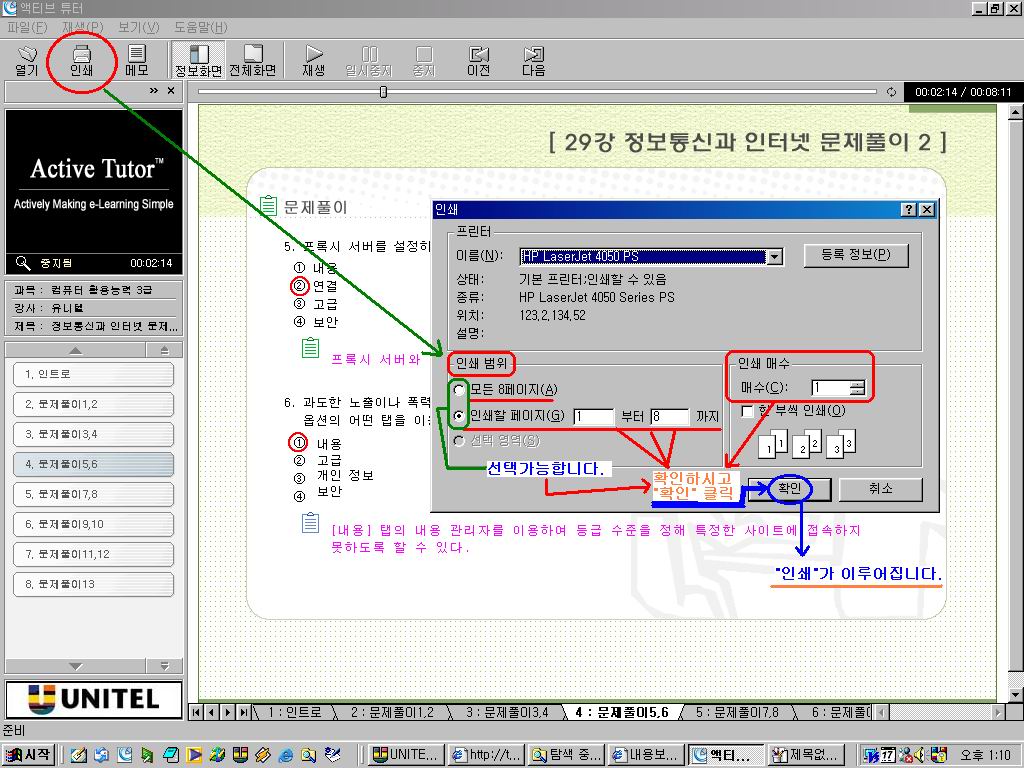The width and height of the screenshot is (1024, 768).
Task: Switch to 전체화면 full screen mode
Action: click(x=253, y=60)
